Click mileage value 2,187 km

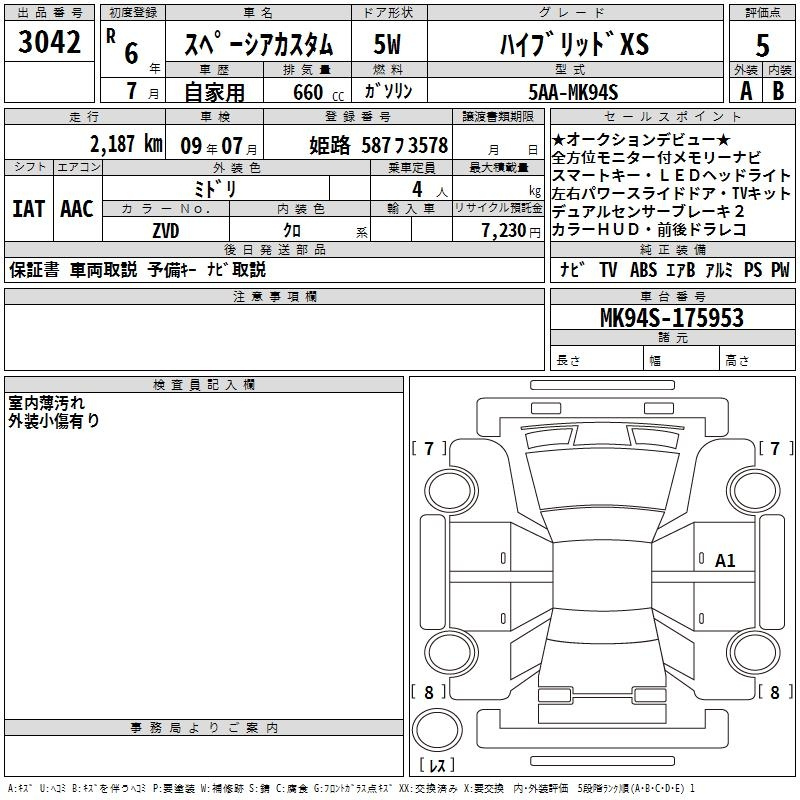click(126, 144)
